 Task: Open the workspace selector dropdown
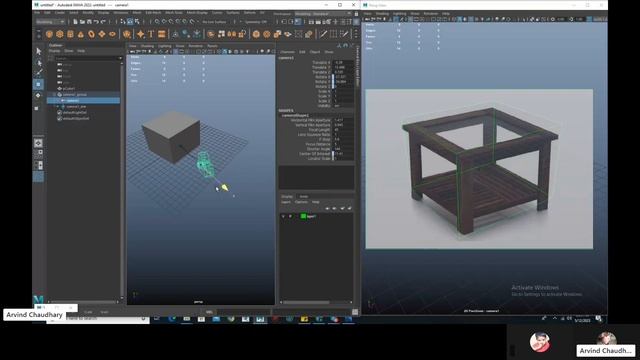322,13
